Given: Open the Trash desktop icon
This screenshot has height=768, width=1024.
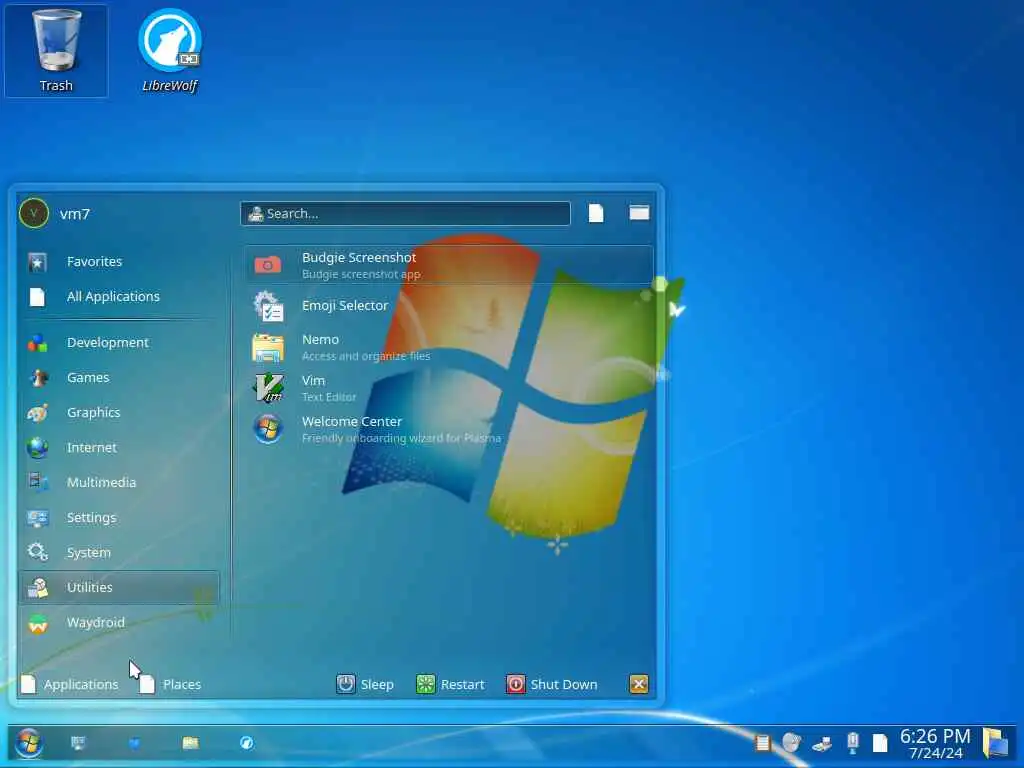Looking at the screenshot, I should coord(56,51).
